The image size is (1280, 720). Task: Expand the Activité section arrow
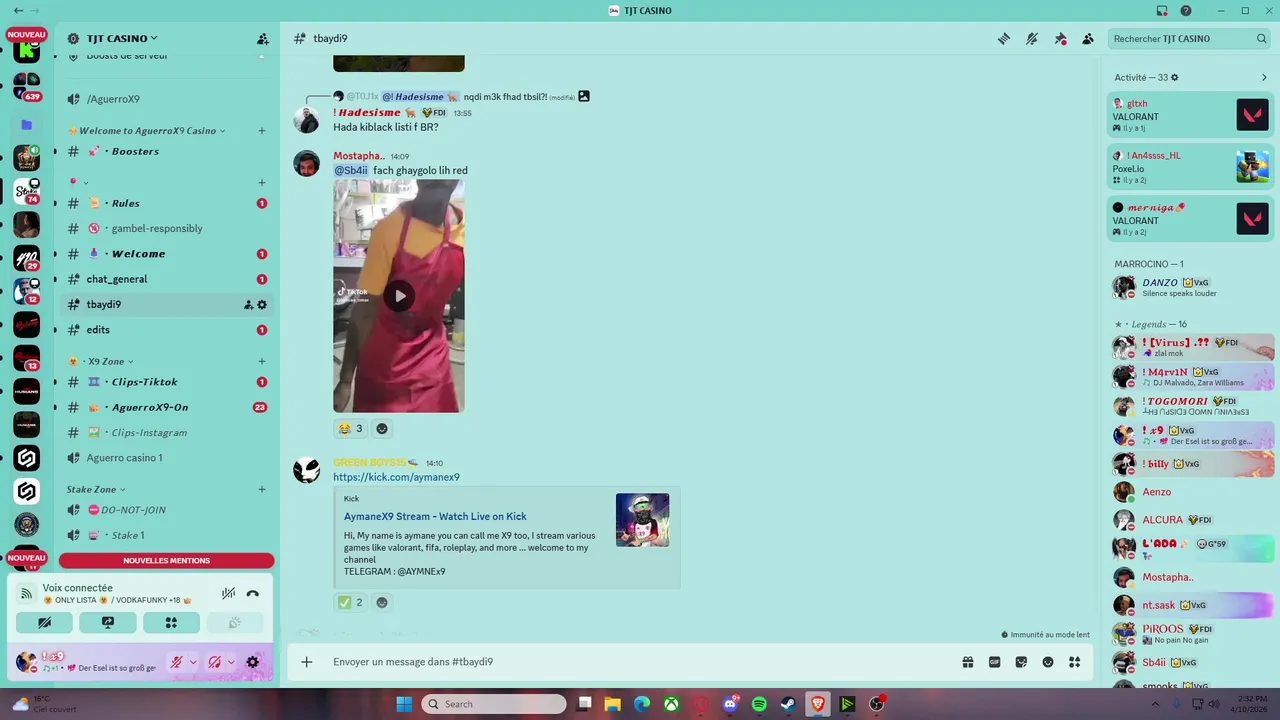coord(1264,77)
